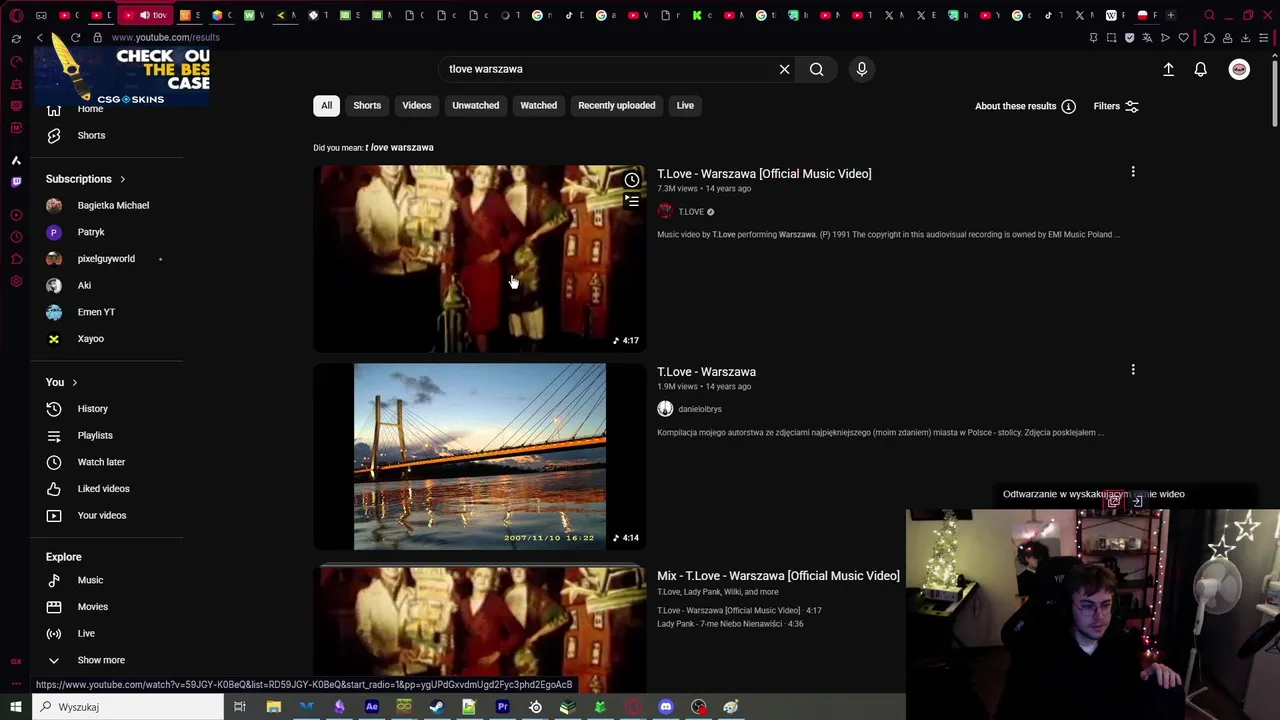Open Music under Explore
Viewport: 1280px width, 720px height.
[x=90, y=580]
